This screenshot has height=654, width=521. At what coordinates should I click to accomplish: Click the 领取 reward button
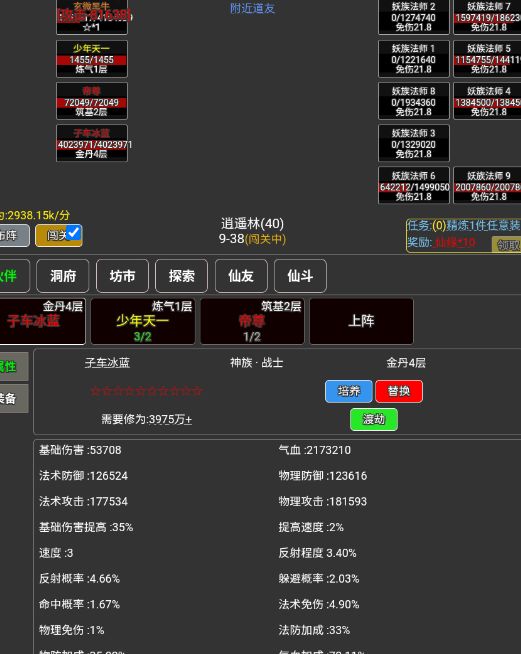point(507,244)
